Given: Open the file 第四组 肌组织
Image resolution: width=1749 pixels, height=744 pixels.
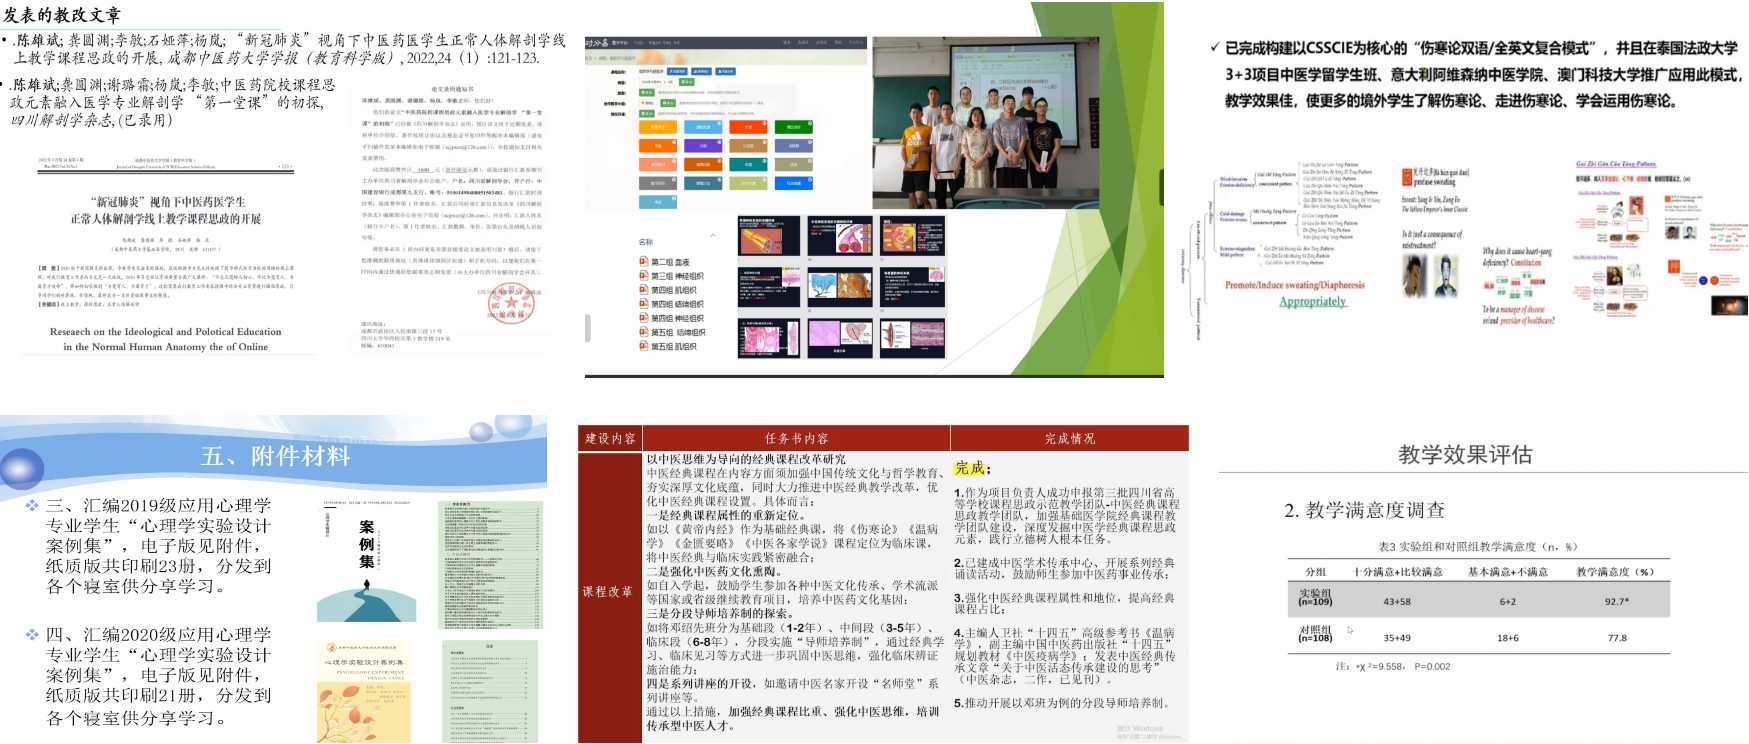Looking at the screenshot, I should (674, 290).
